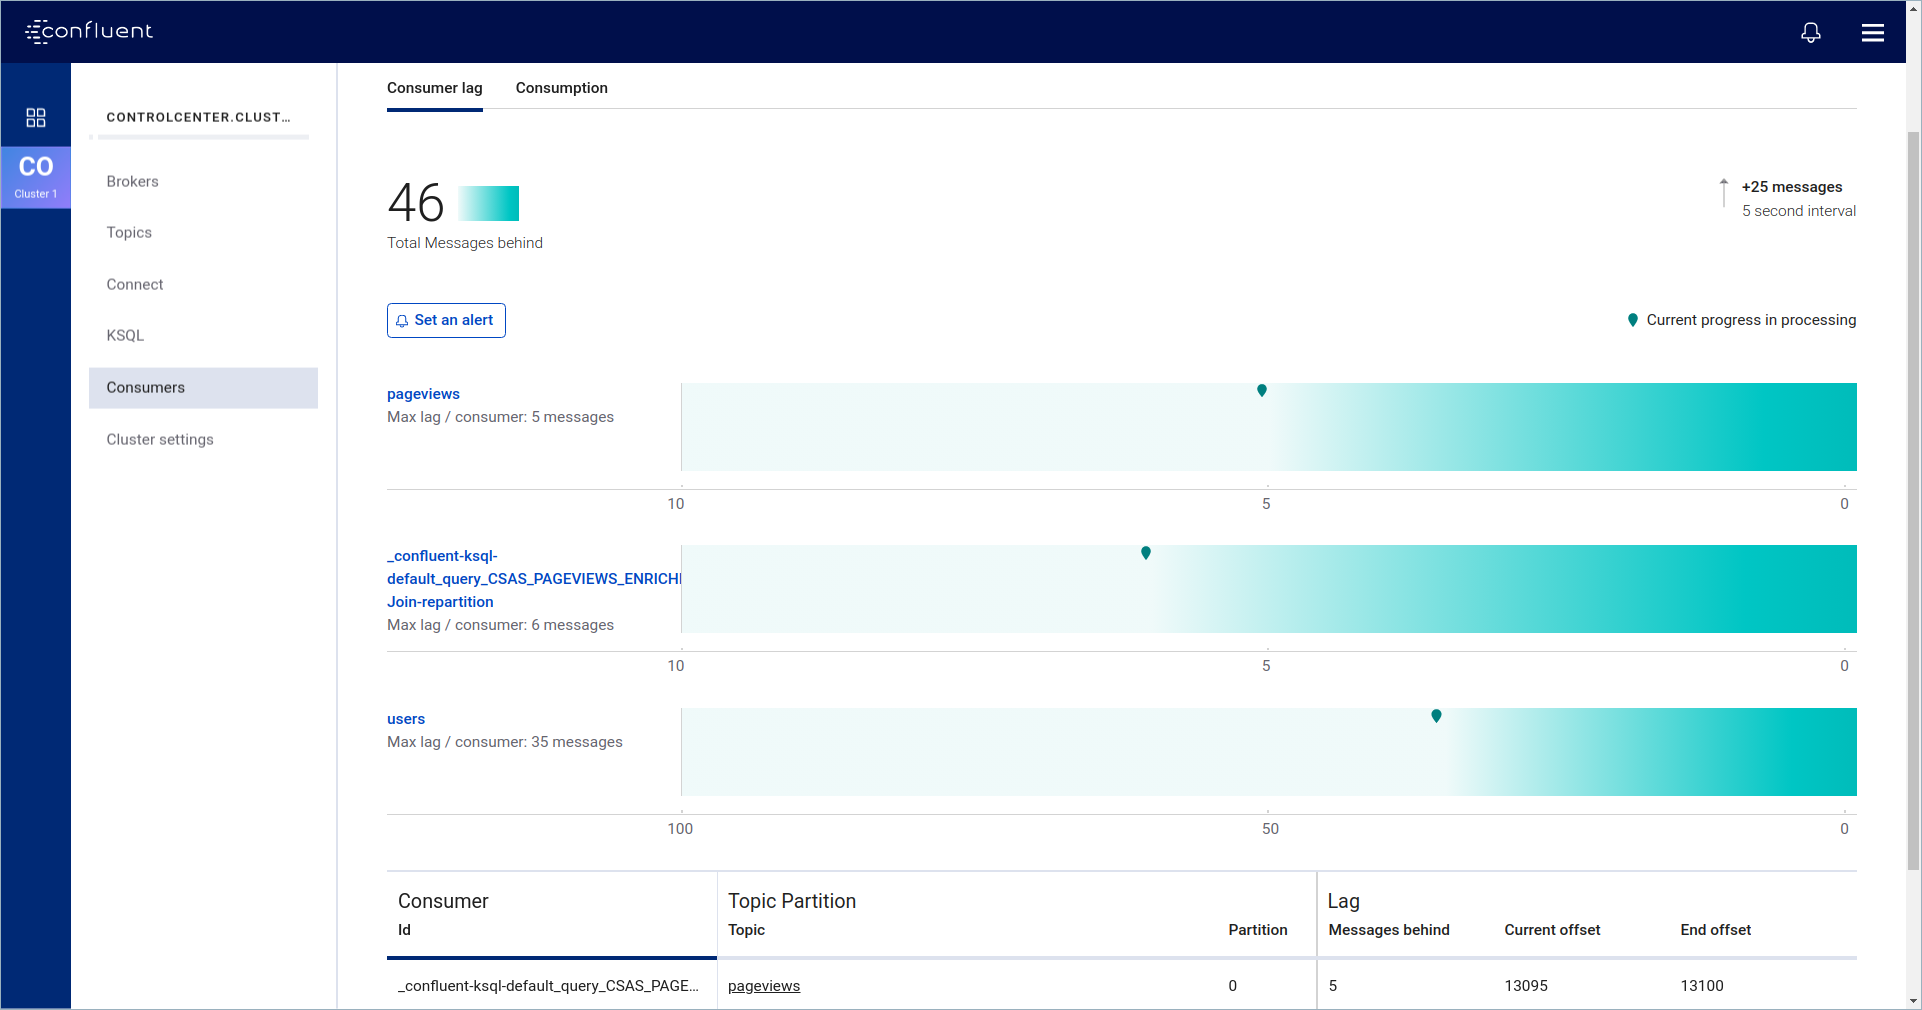The image size is (1922, 1010).
Task: Click the users lag progress marker
Action: 1436,715
